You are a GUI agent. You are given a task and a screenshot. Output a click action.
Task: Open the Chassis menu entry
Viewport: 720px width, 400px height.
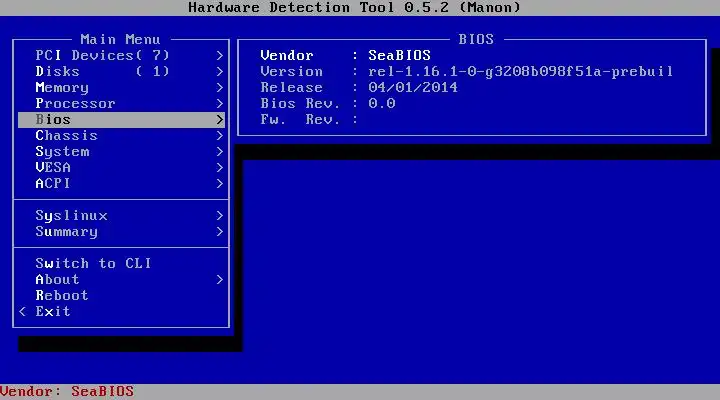click(121, 136)
